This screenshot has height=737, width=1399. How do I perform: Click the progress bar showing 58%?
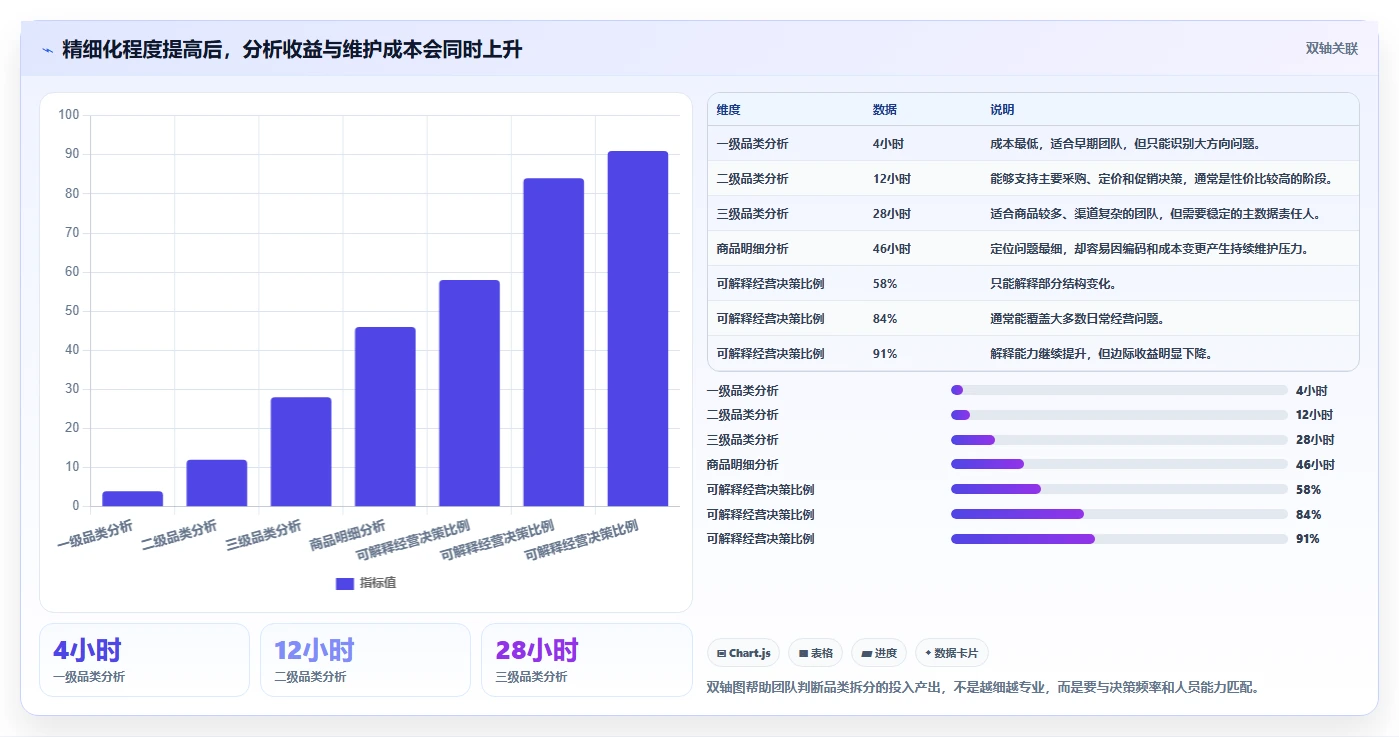click(x=1119, y=489)
